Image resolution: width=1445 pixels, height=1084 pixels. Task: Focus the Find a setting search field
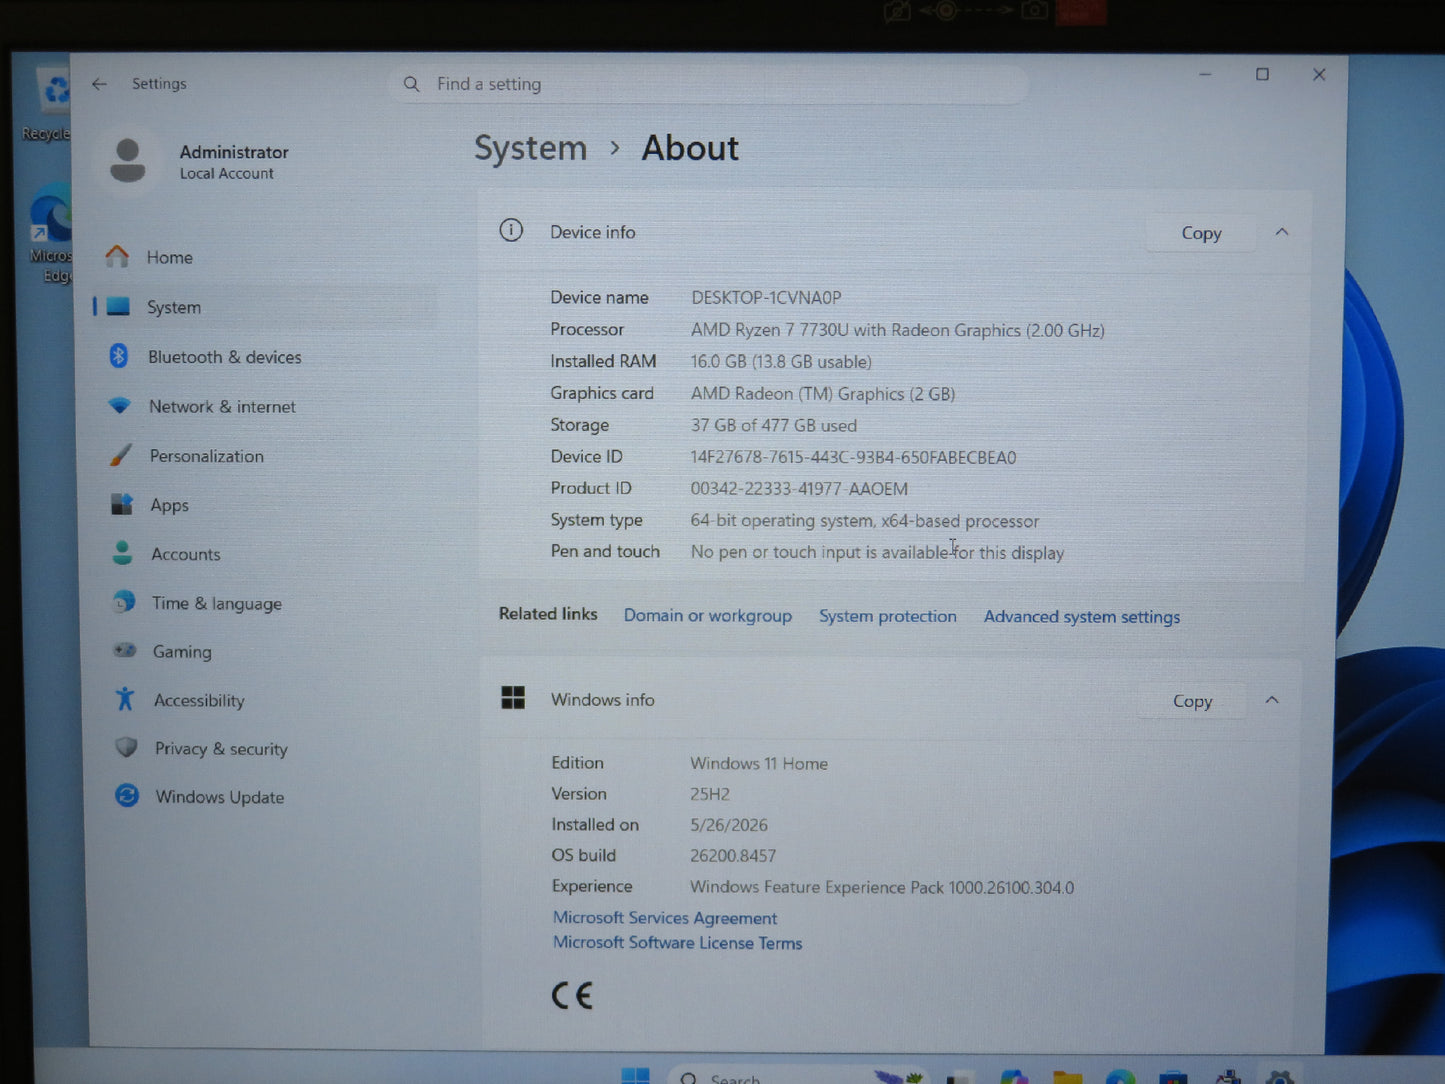click(710, 84)
